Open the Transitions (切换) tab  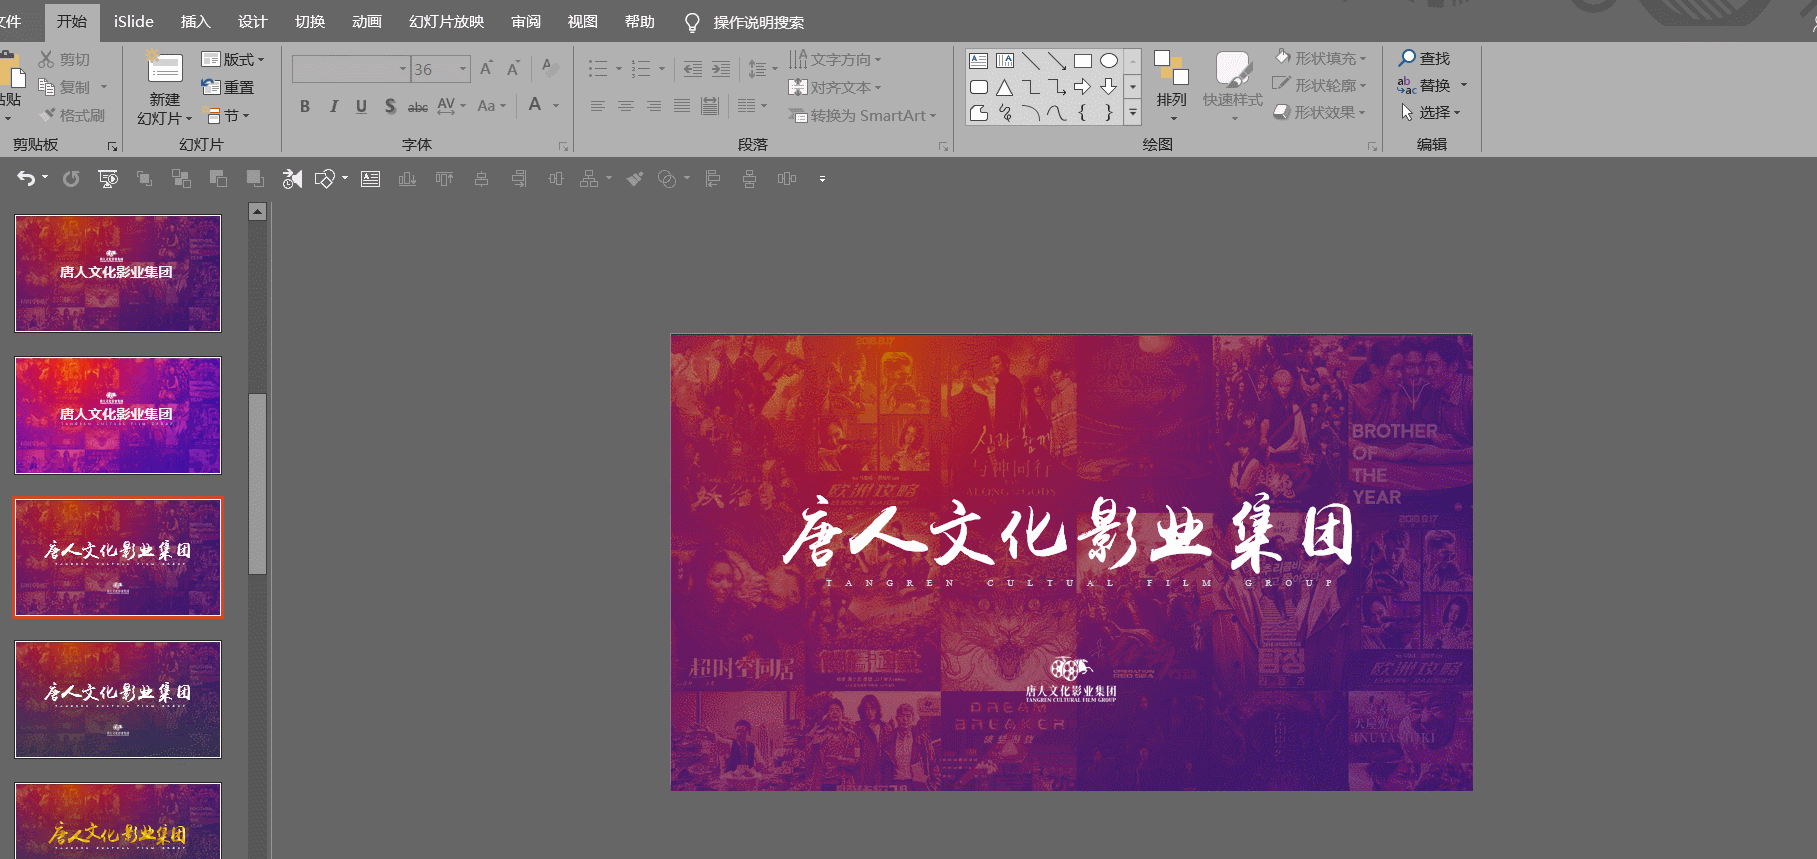[309, 21]
